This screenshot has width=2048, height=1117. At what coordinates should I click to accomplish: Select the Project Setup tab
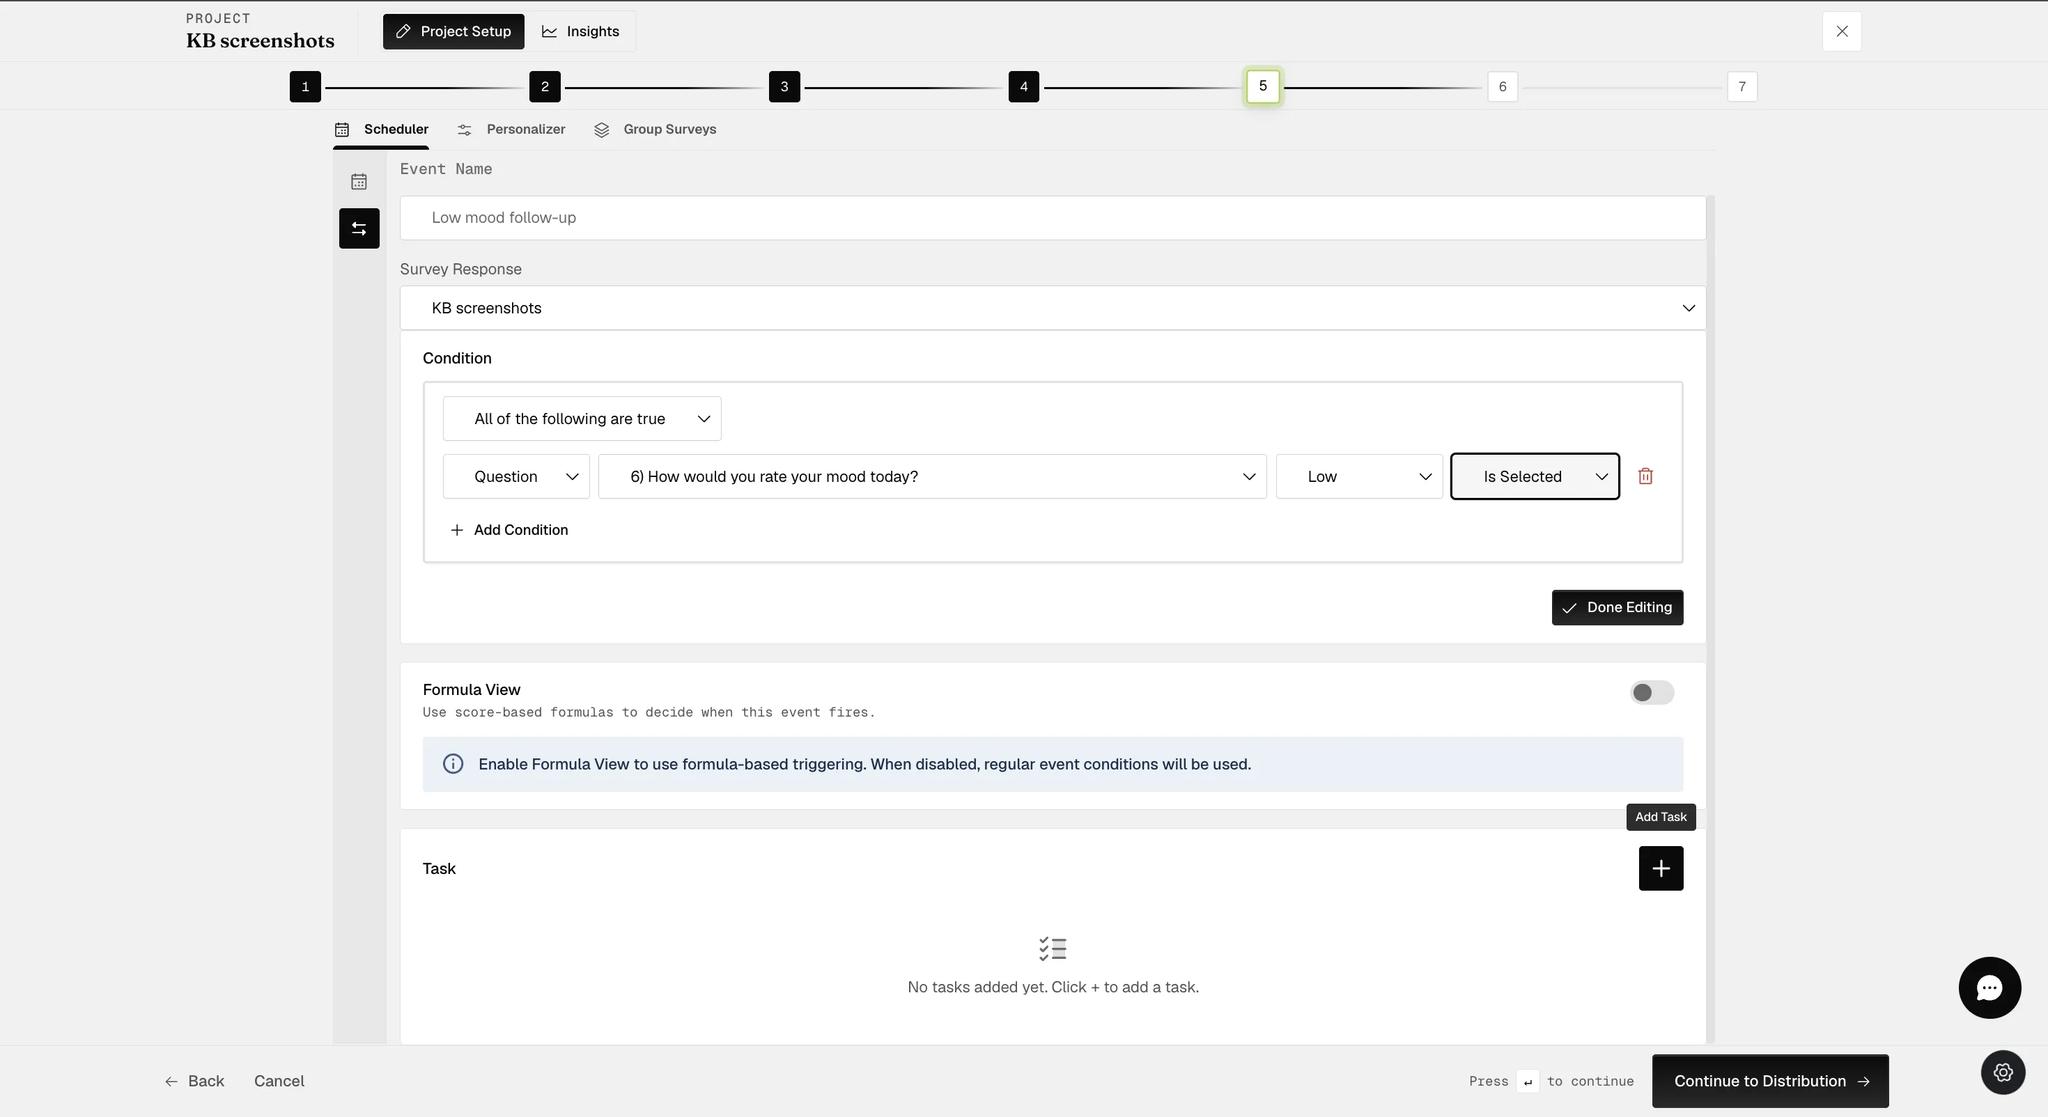tap(453, 31)
